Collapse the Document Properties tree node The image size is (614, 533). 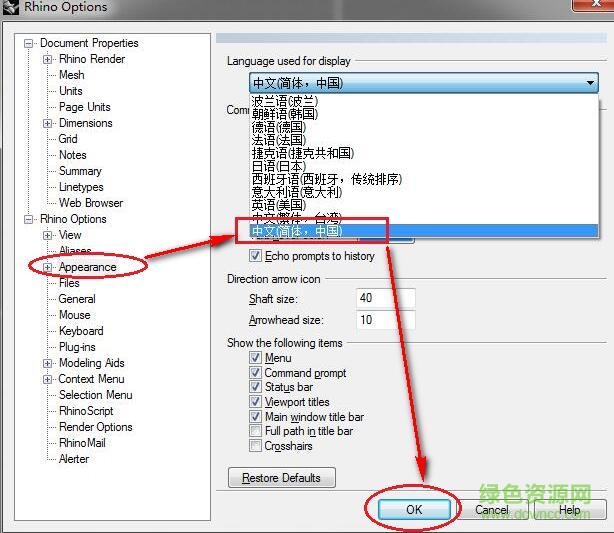click(28, 43)
